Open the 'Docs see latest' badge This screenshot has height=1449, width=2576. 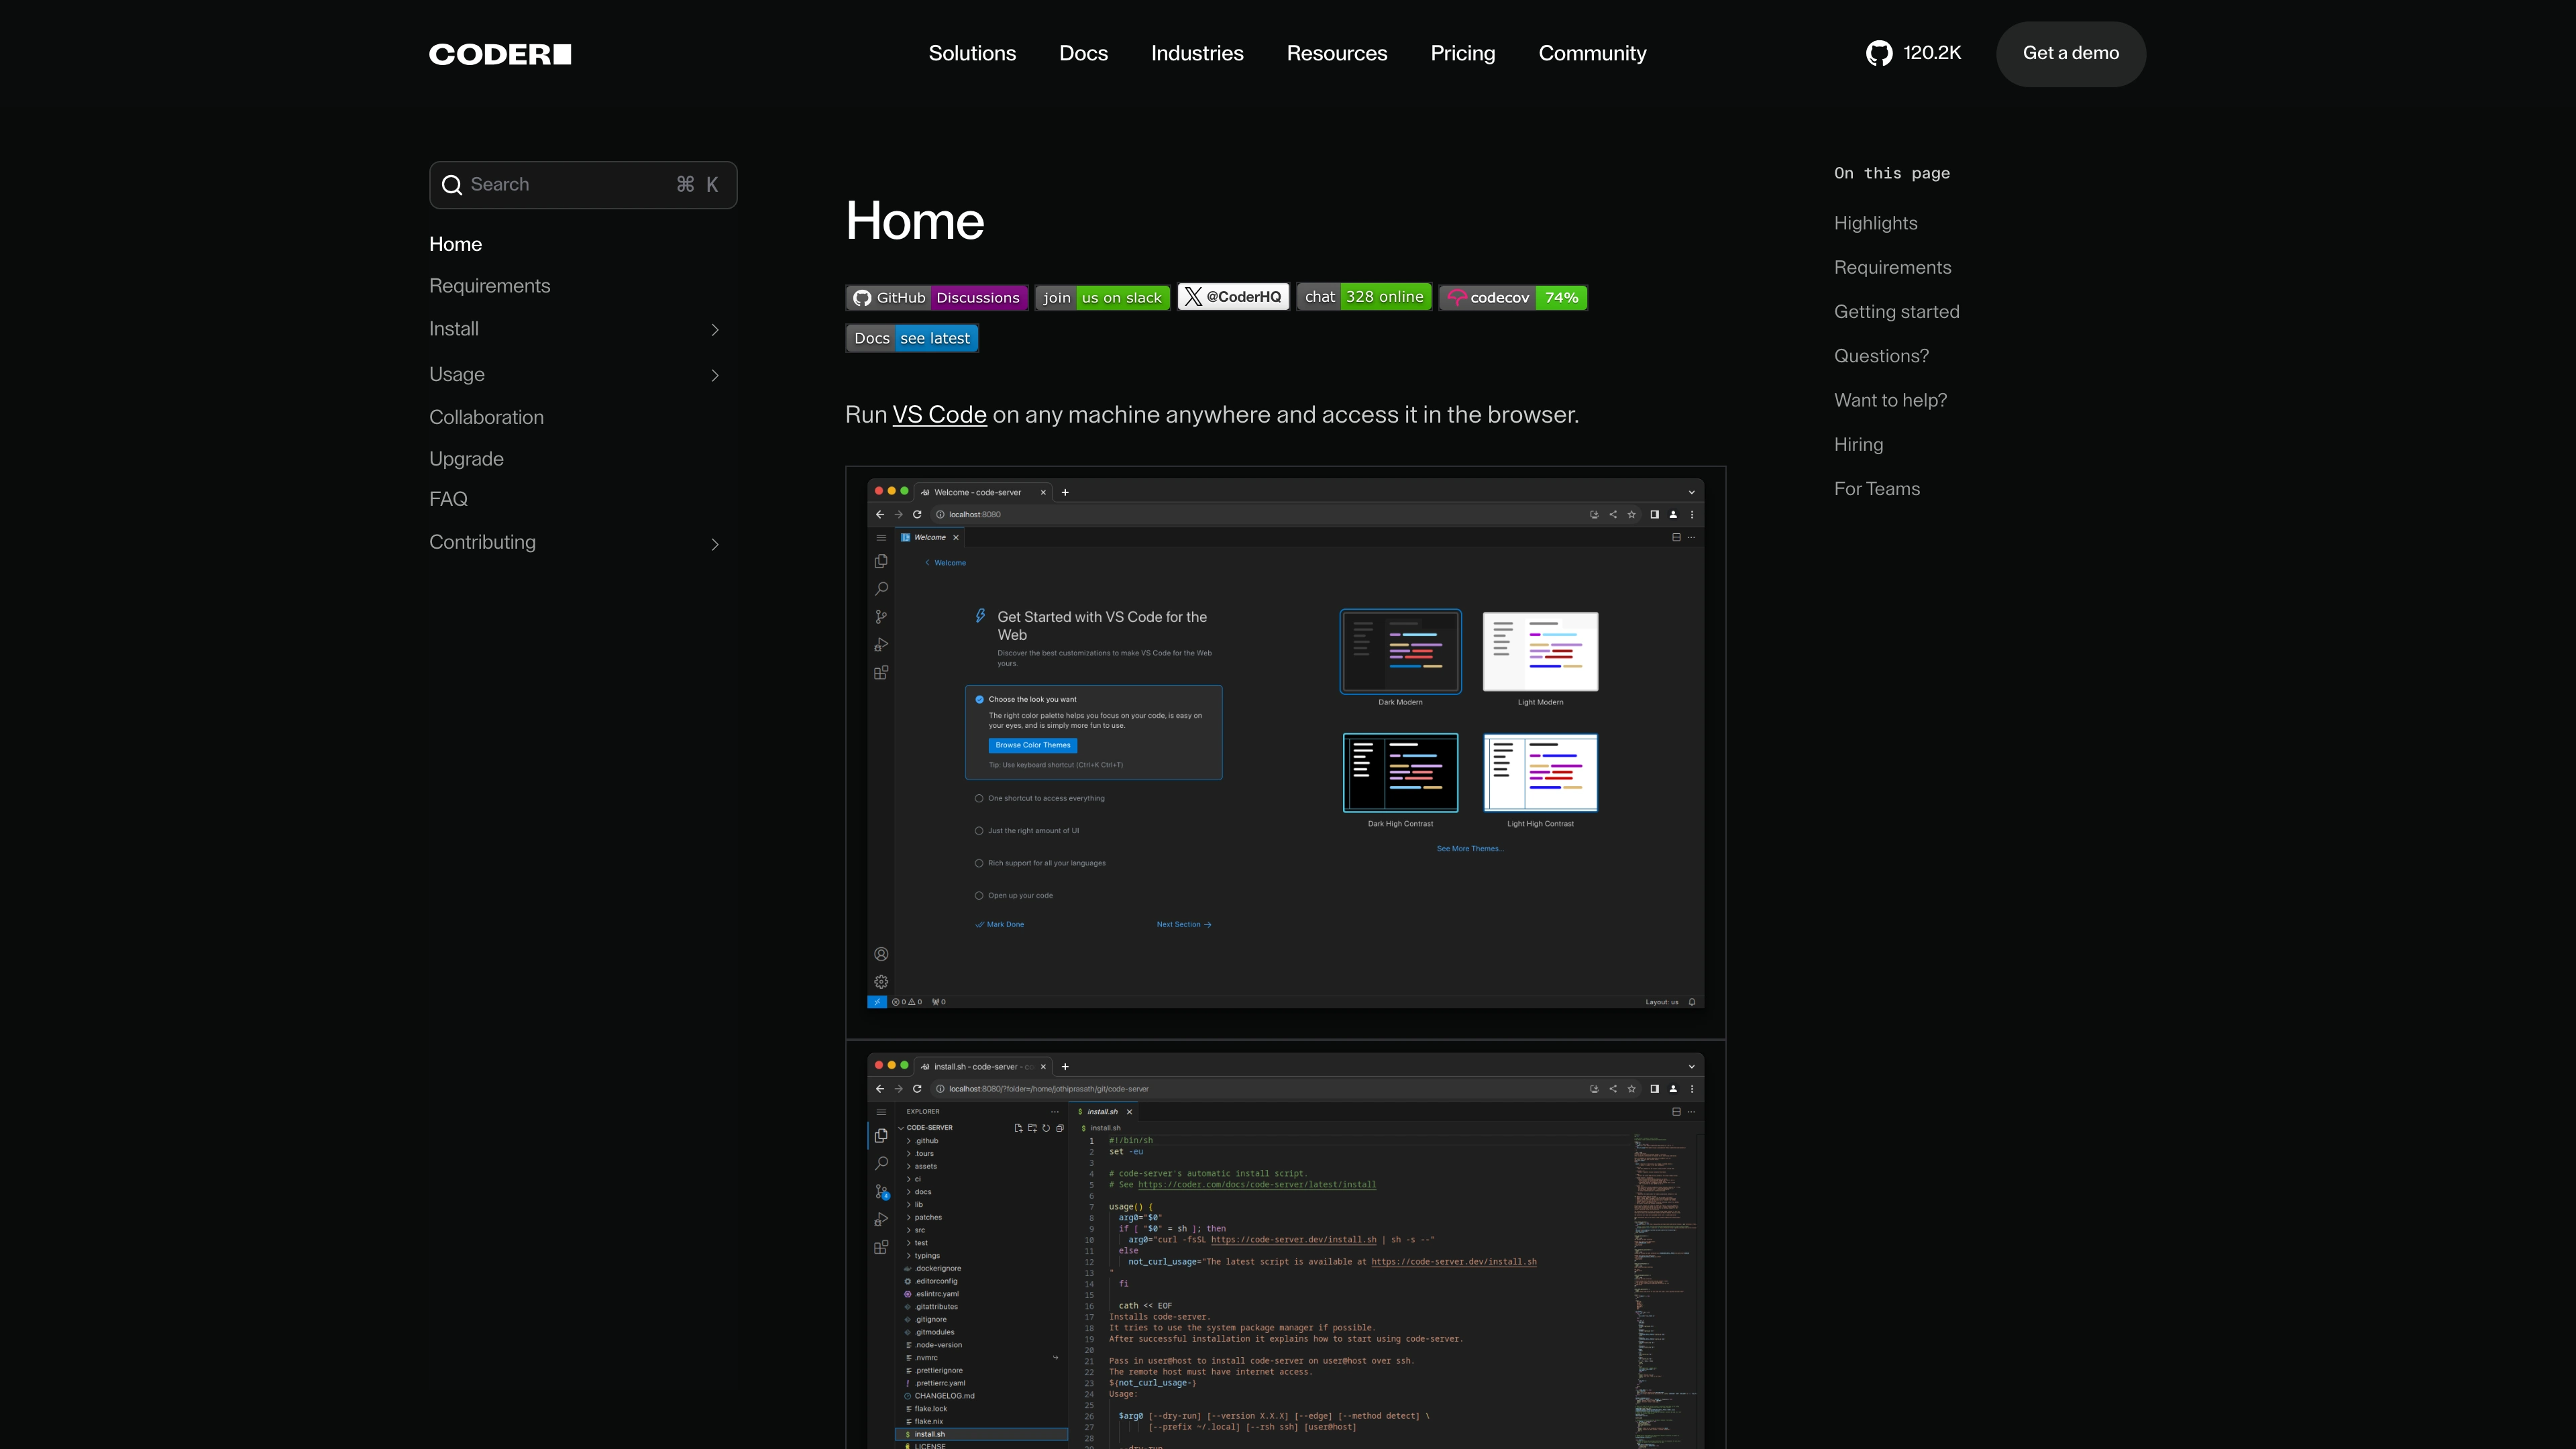pos(912,338)
